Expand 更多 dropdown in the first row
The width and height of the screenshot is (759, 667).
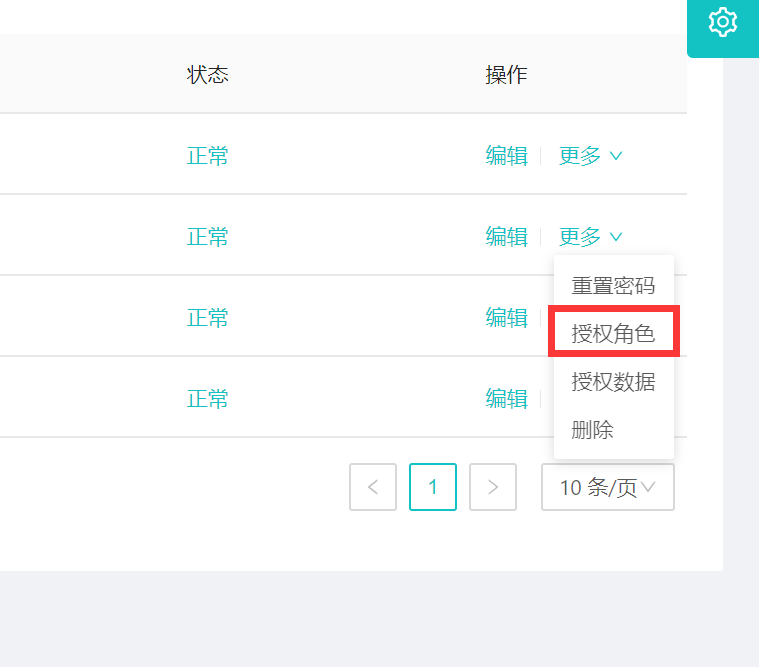tap(590, 156)
